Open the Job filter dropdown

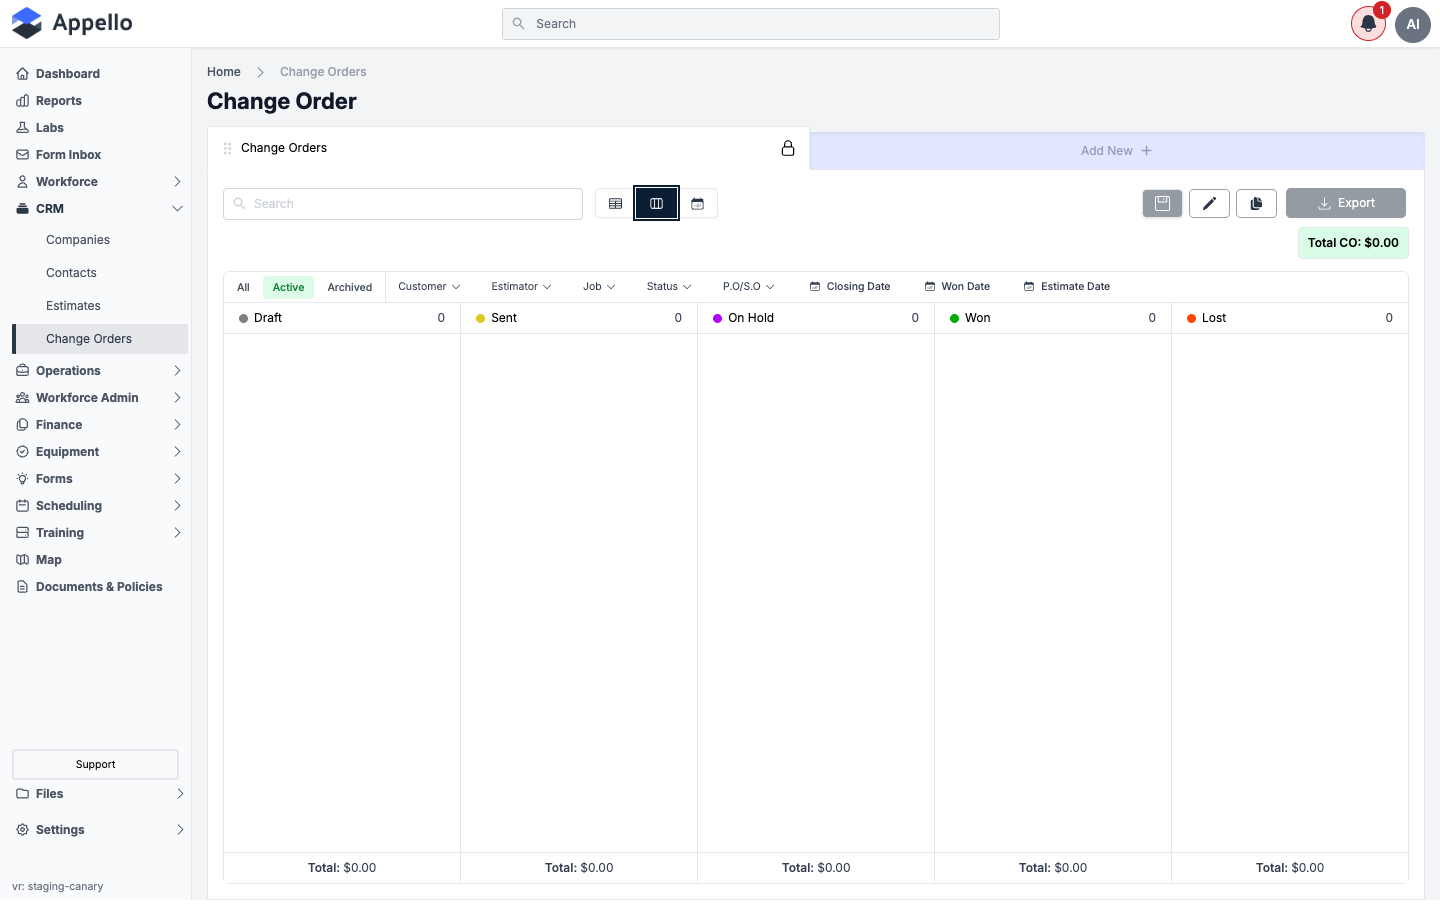point(599,287)
